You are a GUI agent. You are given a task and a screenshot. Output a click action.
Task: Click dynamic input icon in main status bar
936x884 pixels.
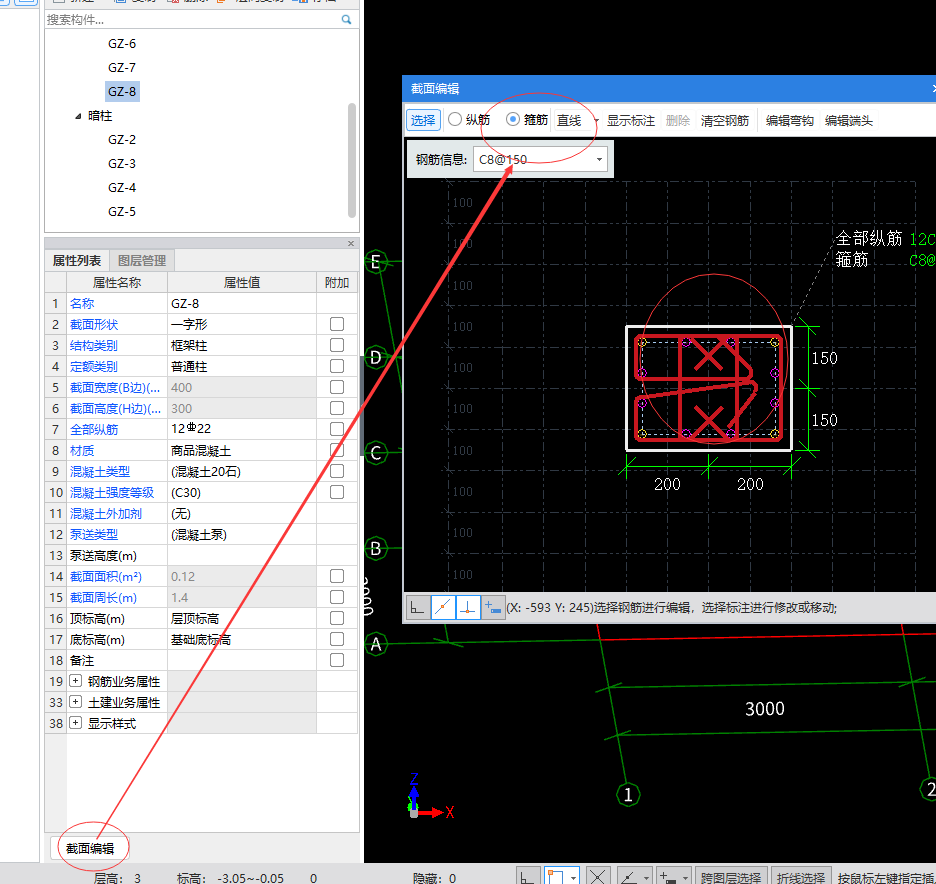click(667, 877)
